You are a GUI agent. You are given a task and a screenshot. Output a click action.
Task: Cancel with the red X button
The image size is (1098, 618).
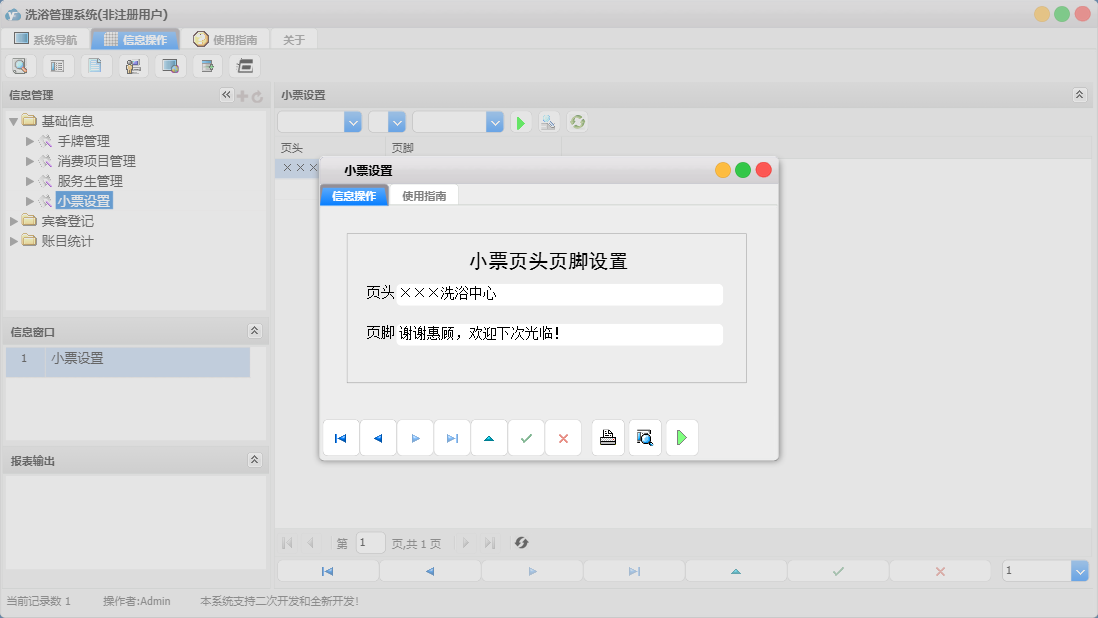point(563,437)
